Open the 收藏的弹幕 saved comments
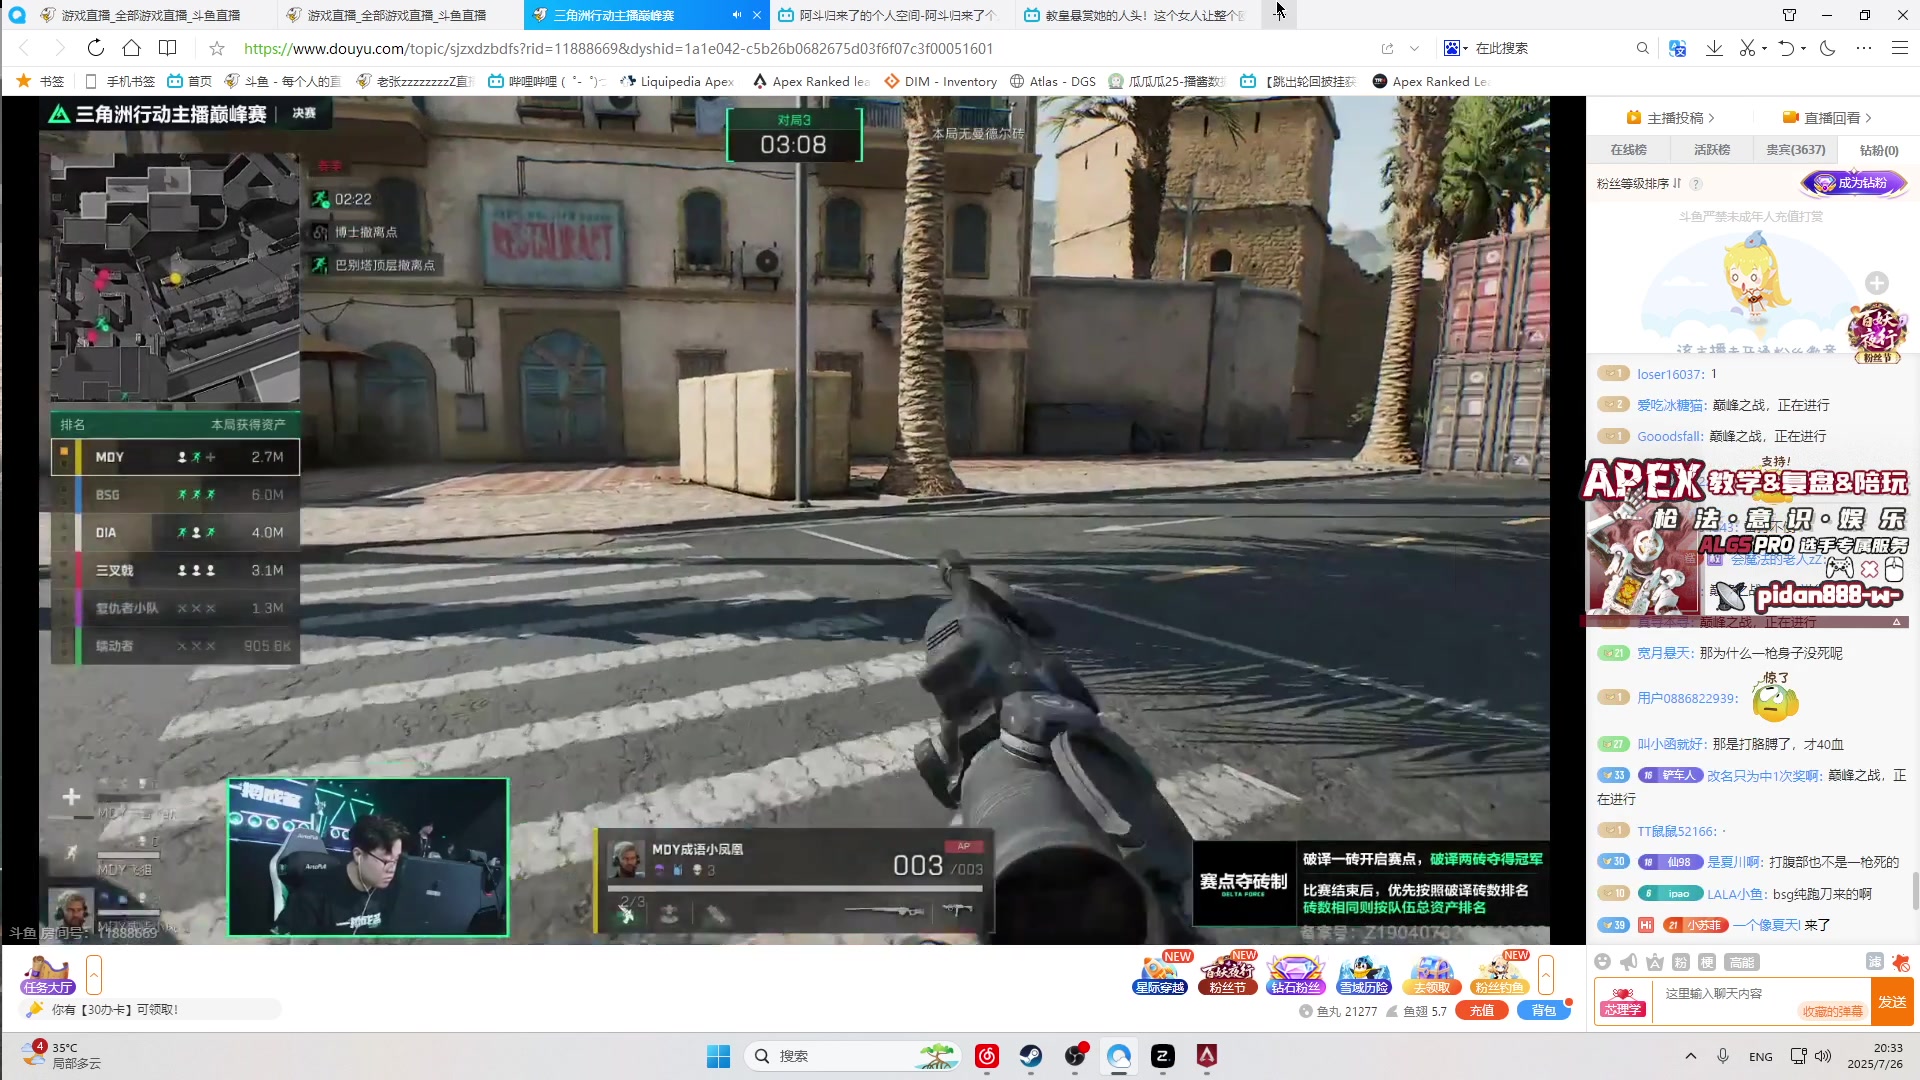The width and height of the screenshot is (1920, 1080). [x=1833, y=1011]
